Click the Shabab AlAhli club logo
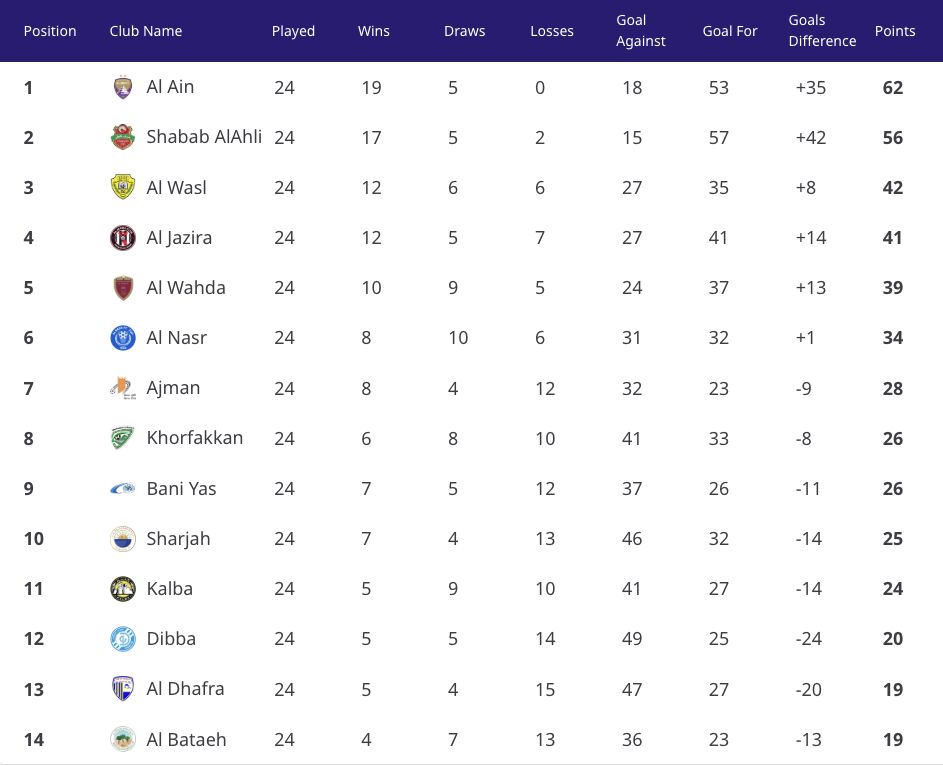 [x=123, y=137]
